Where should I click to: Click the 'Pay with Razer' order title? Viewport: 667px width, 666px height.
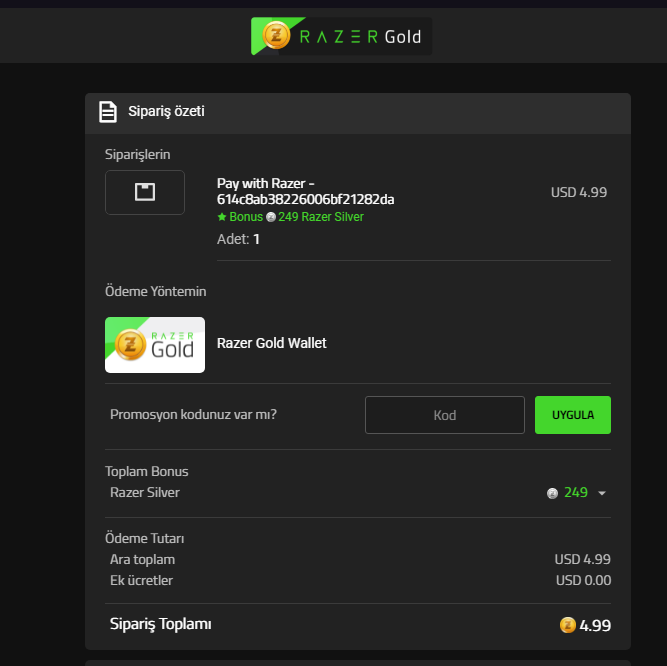(x=305, y=191)
